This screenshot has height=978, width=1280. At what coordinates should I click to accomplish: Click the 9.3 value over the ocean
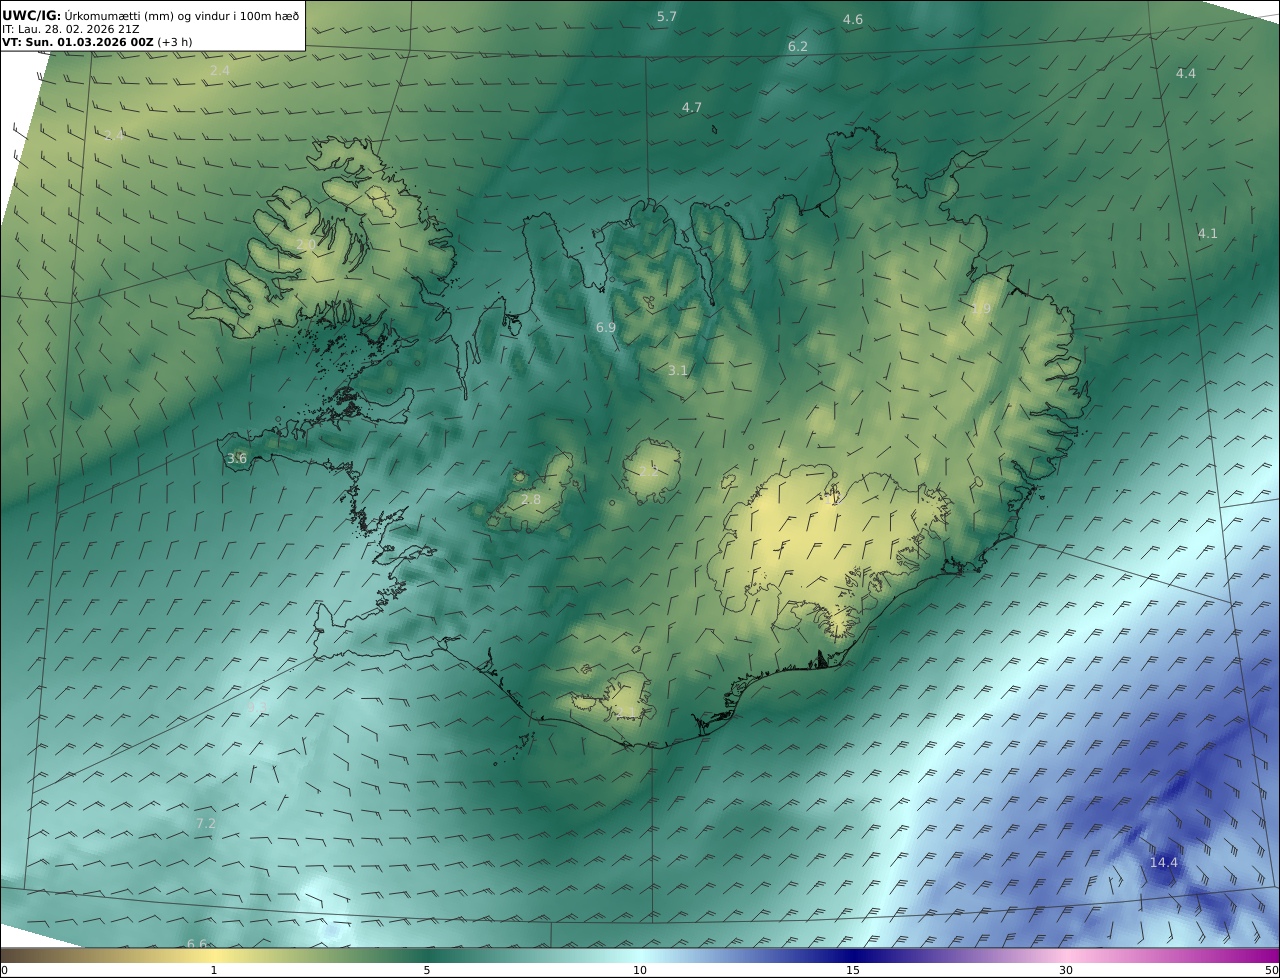[x=257, y=708]
